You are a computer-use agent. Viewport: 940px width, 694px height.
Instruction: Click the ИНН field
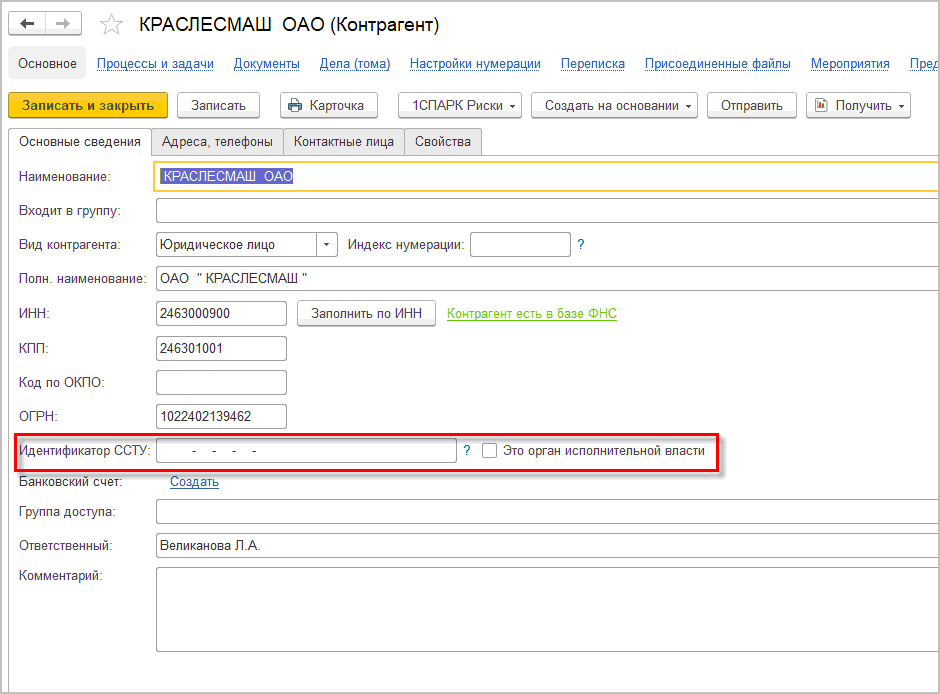tap(221, 313)
